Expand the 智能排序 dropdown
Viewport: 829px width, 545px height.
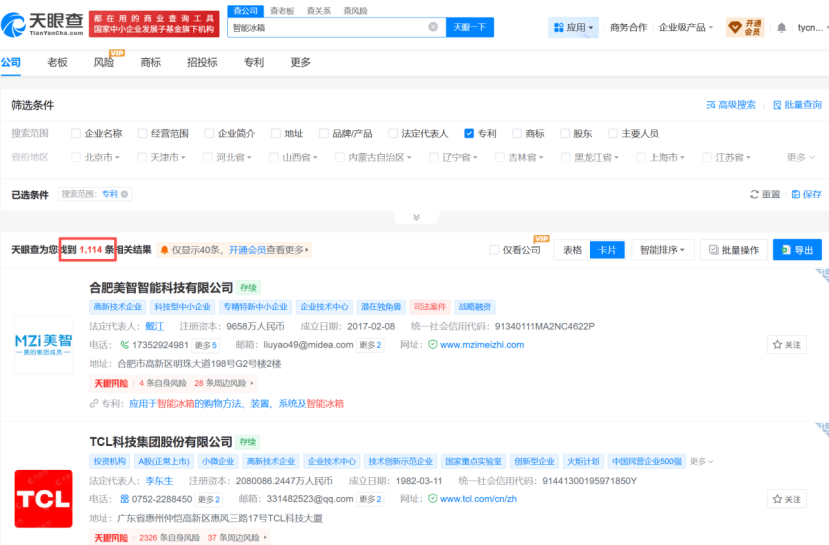662,250
